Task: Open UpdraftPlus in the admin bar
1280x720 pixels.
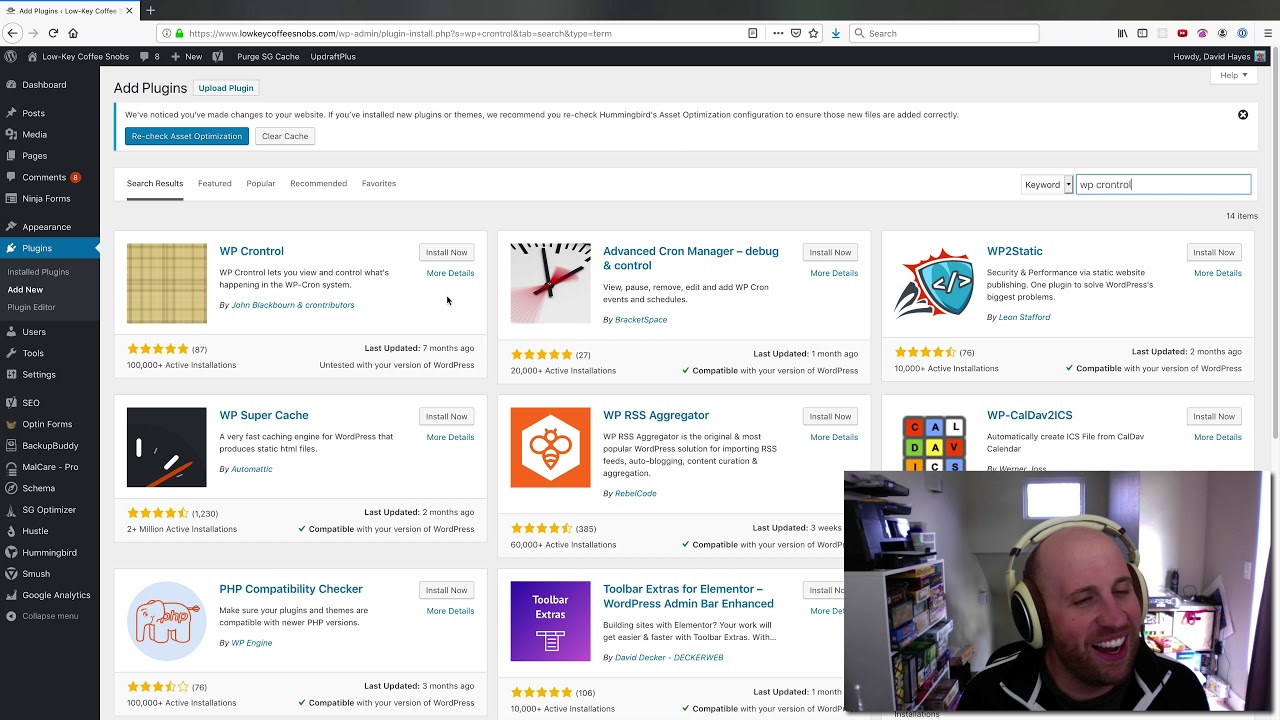Action: pos(333,56)
